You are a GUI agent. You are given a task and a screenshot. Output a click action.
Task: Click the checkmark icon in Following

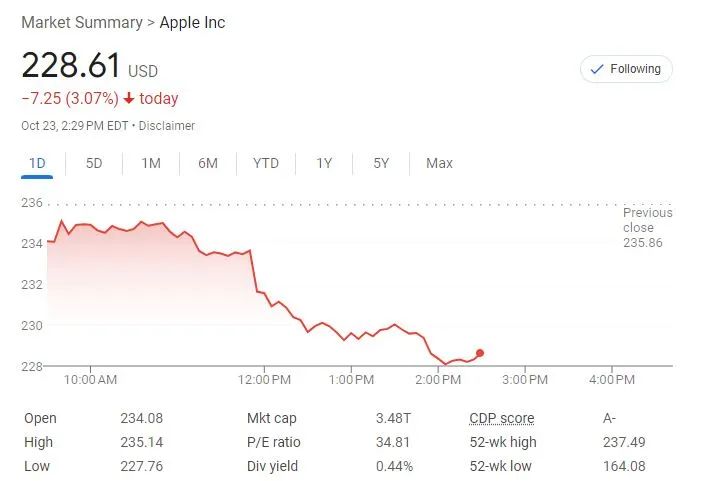pos(598,69)
